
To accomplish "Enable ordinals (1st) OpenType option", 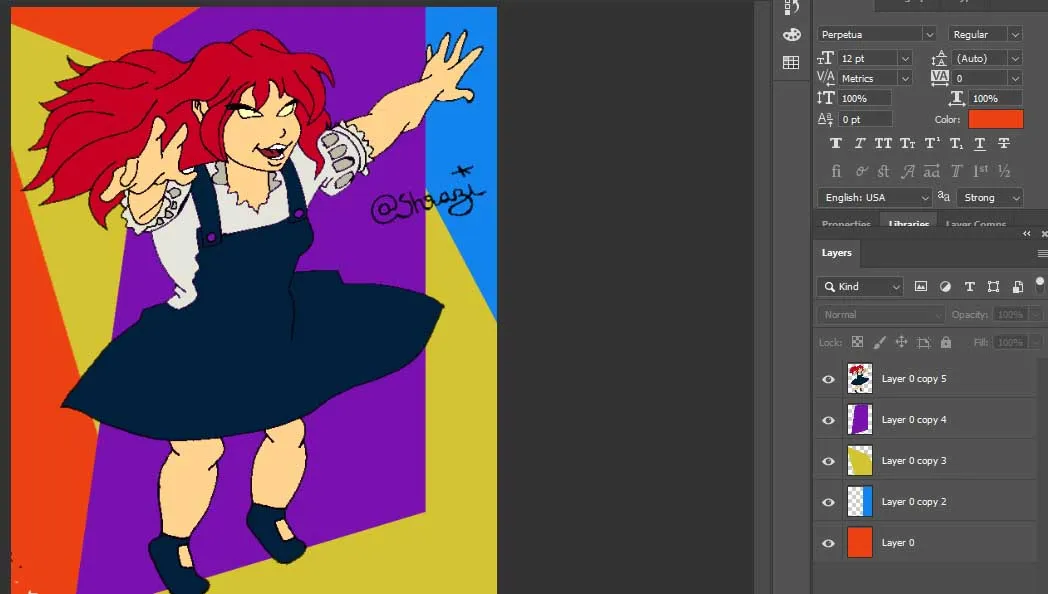I will 980,171.
